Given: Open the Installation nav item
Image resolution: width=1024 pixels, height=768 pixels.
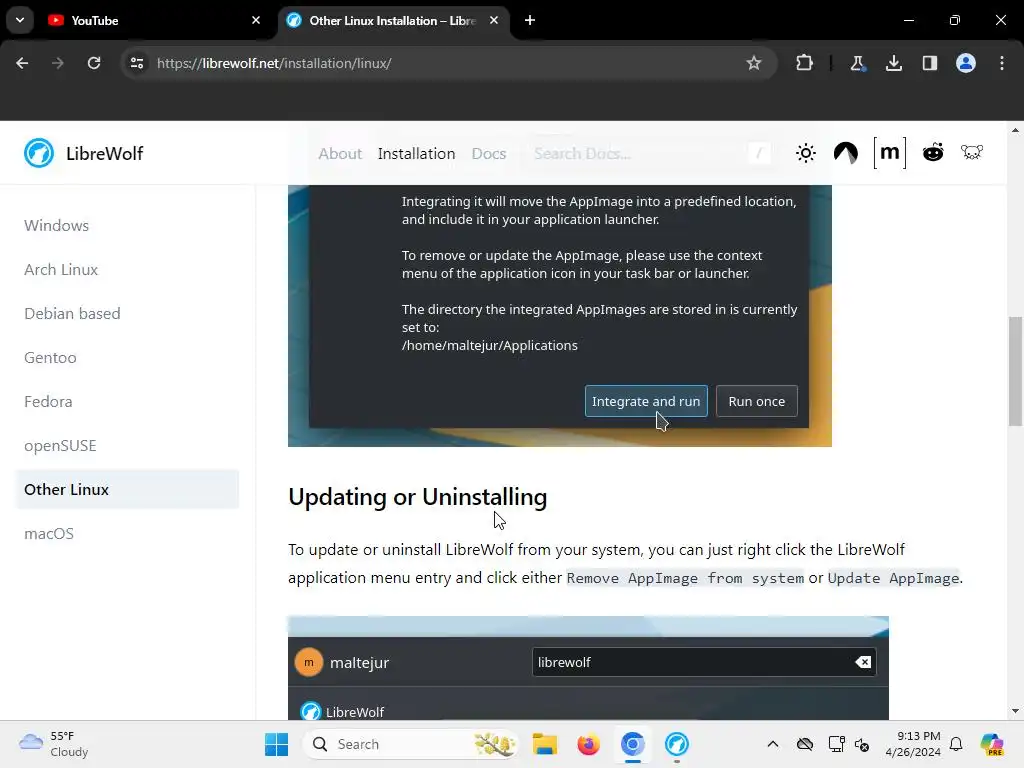Looking at the screenshot, I should (x=416, y=153).
